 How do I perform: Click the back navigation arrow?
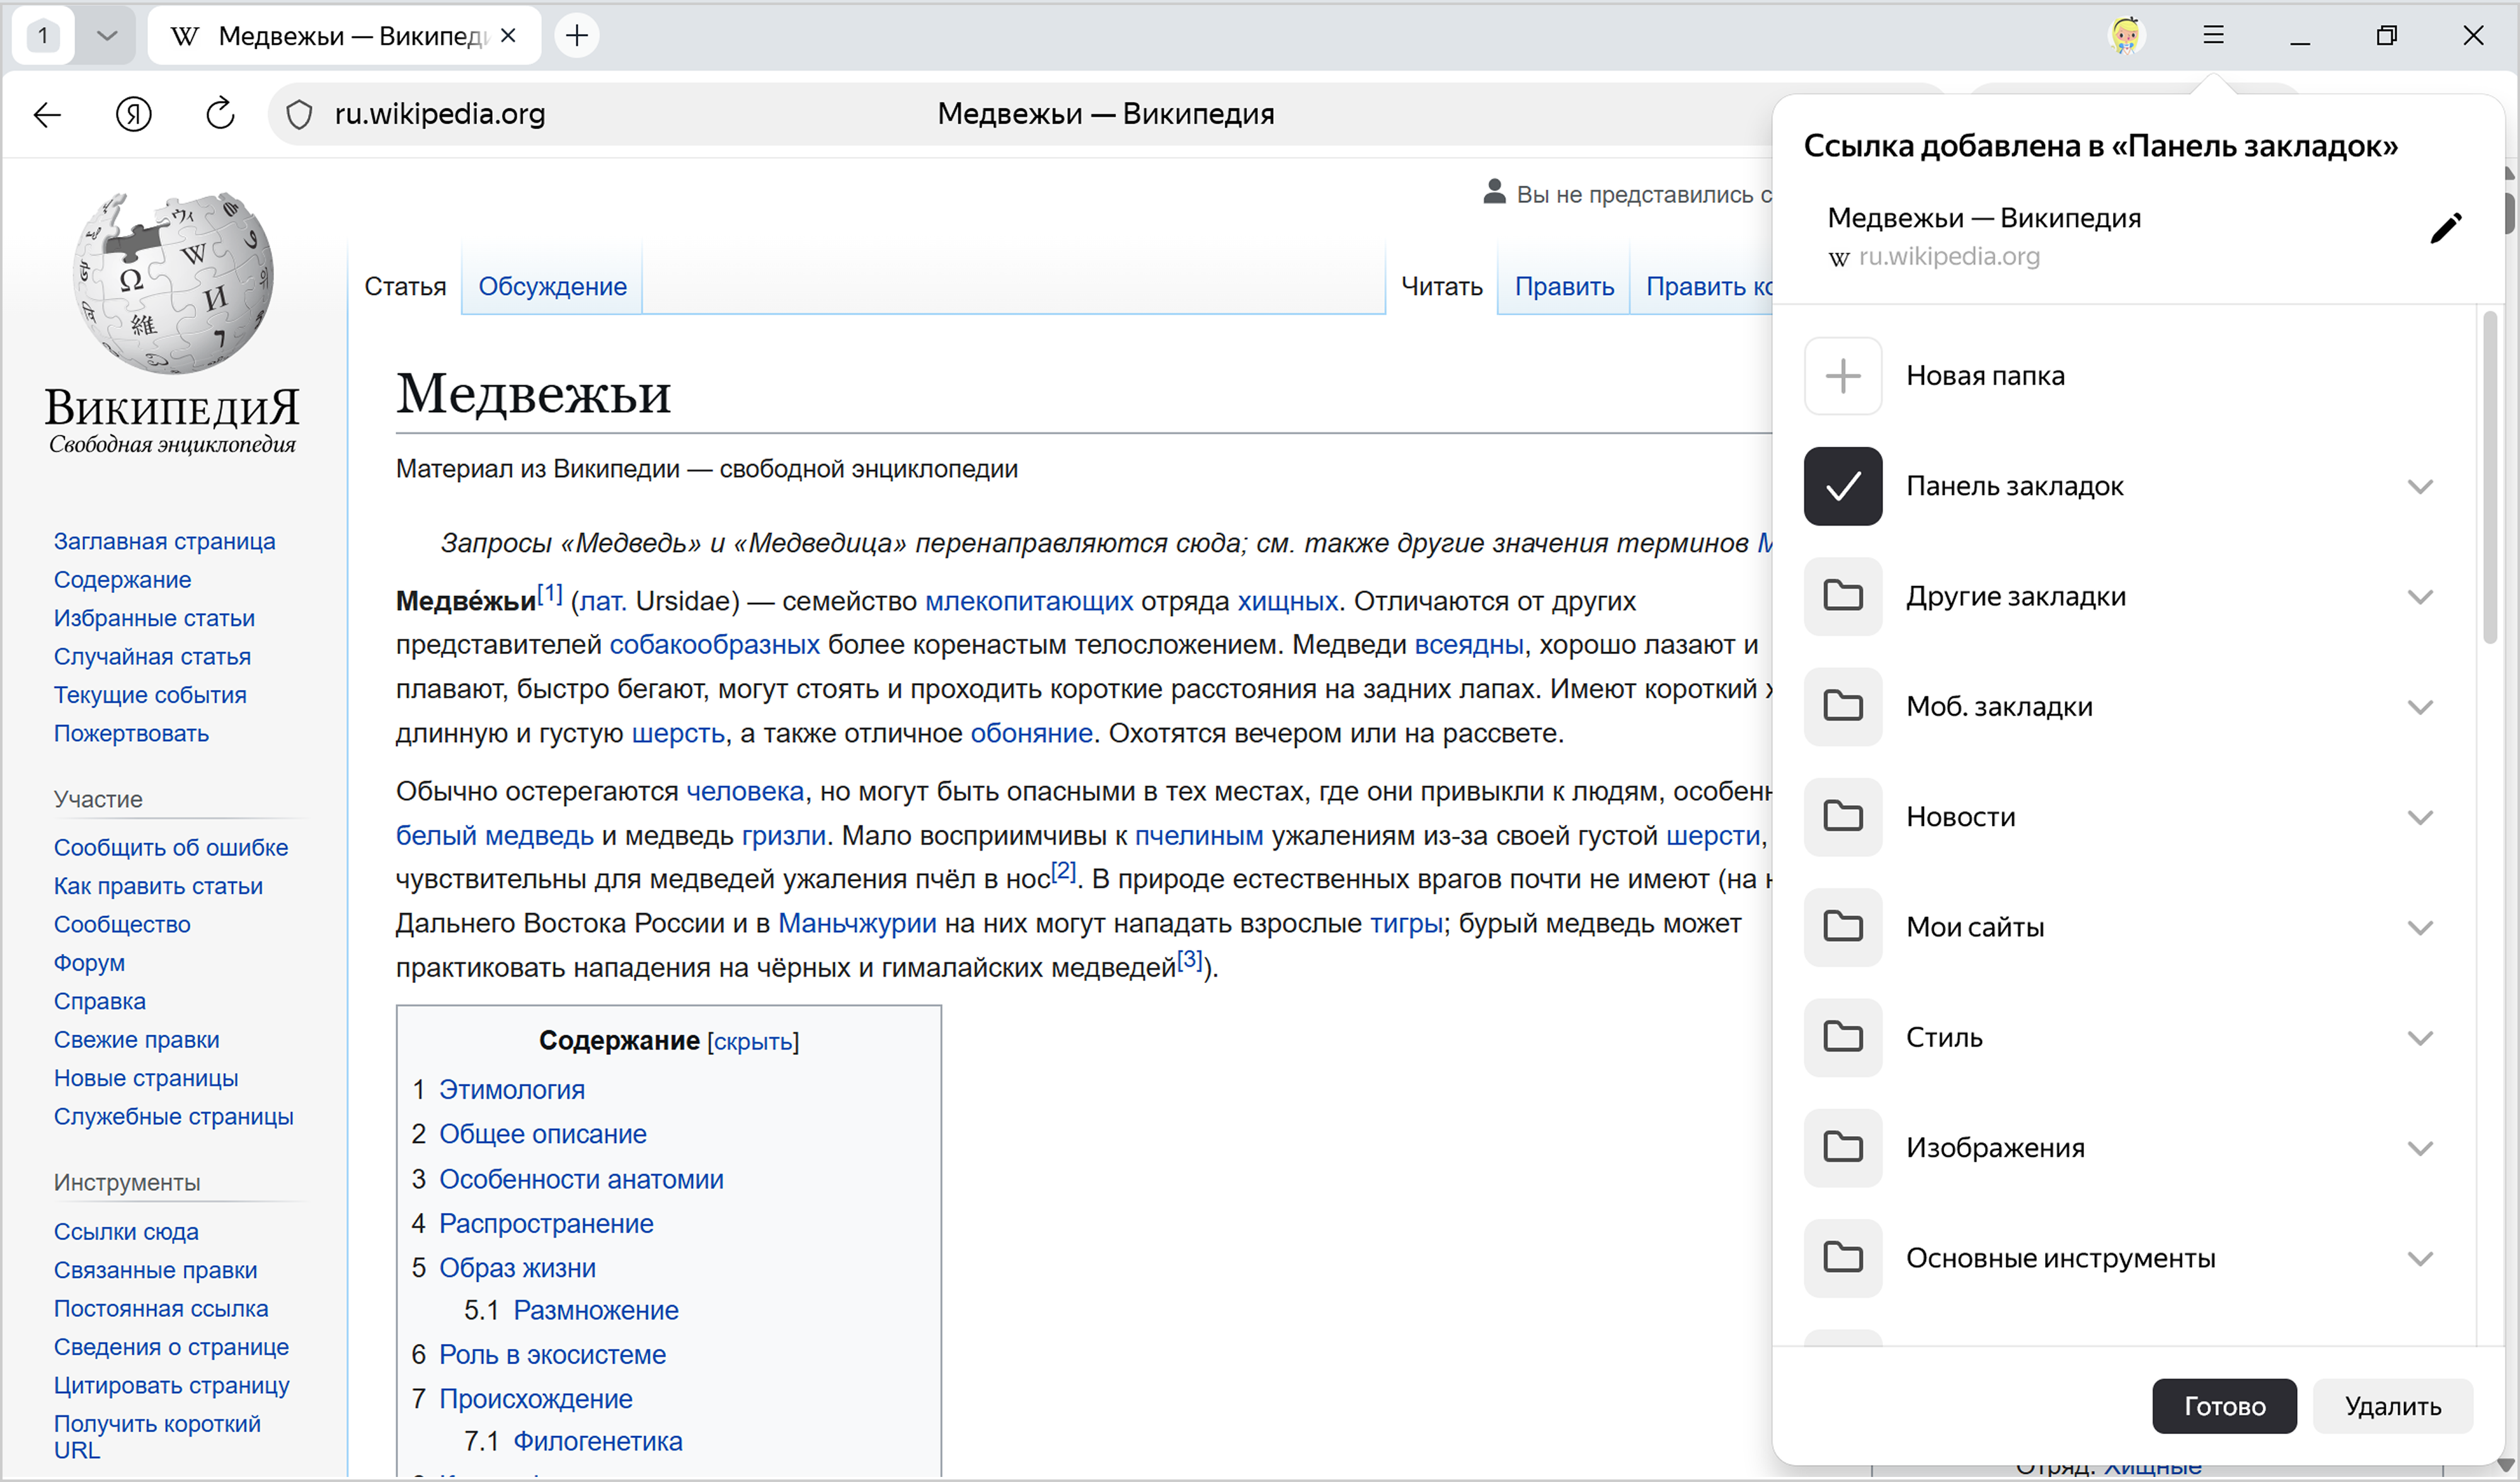click(x=47, y=115)
